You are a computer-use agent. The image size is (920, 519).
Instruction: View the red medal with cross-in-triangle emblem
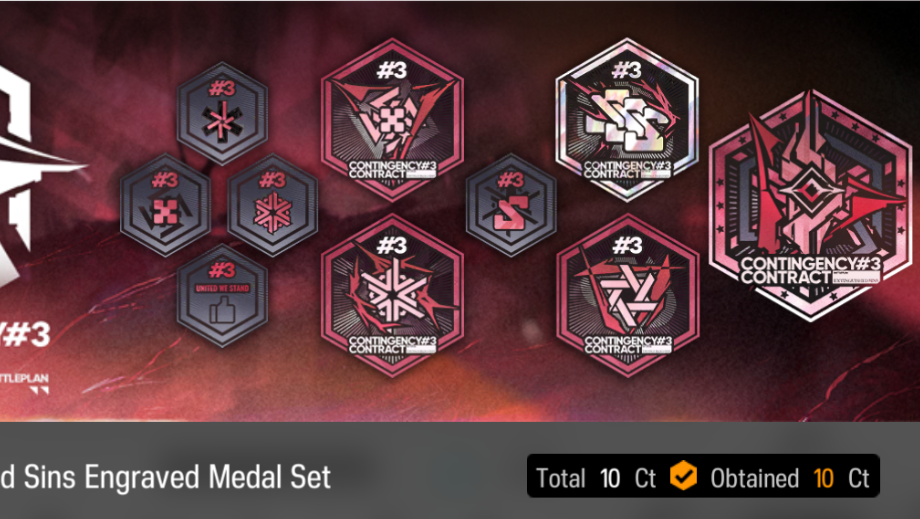click(392, 120)
